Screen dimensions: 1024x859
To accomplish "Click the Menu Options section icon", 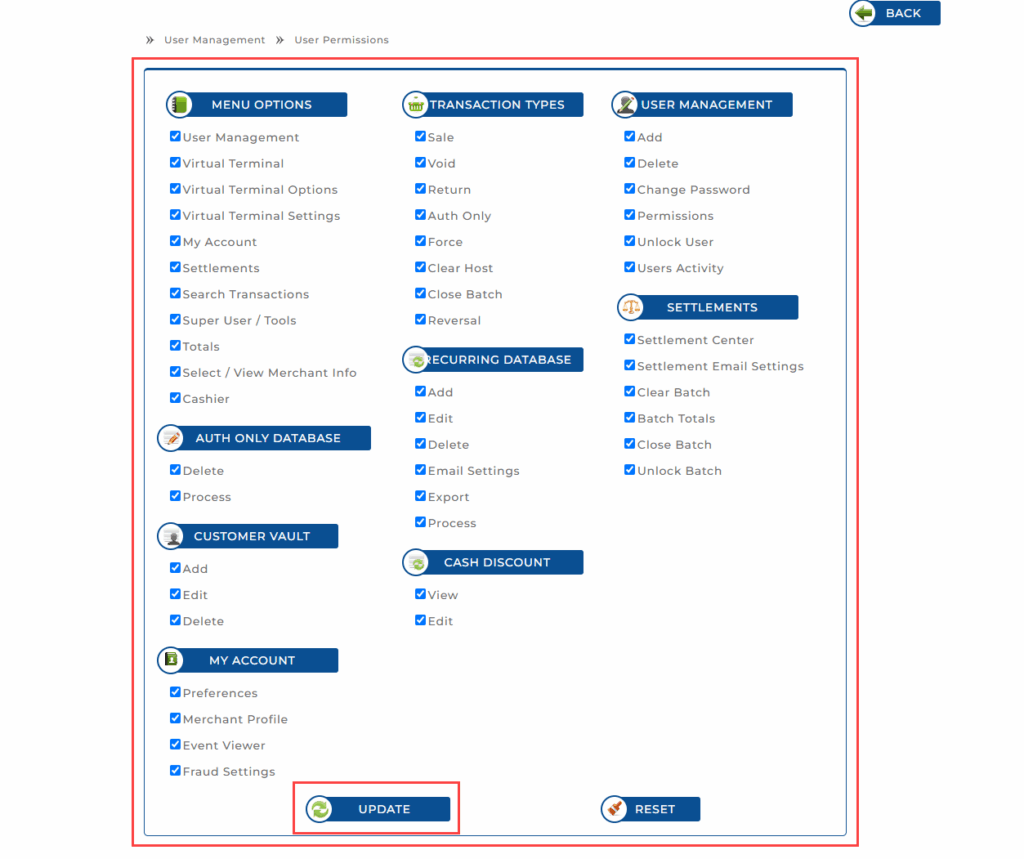I will (179, 105).
